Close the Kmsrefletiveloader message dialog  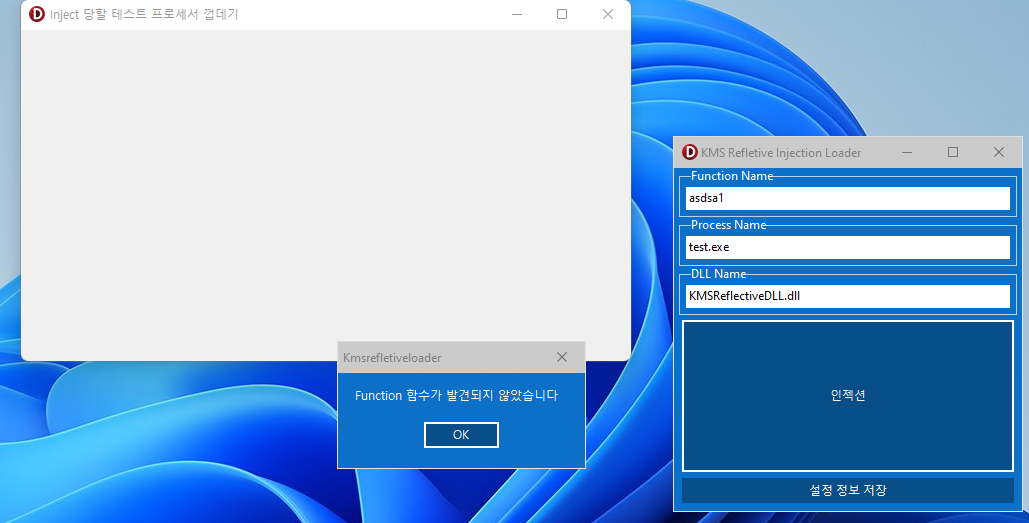click(x=562, y=357)
